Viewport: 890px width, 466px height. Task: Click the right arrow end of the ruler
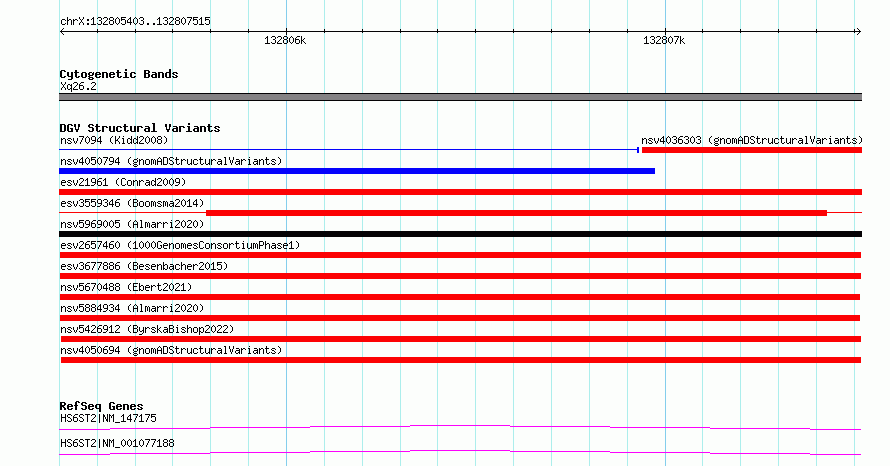(x=858, y=32)
